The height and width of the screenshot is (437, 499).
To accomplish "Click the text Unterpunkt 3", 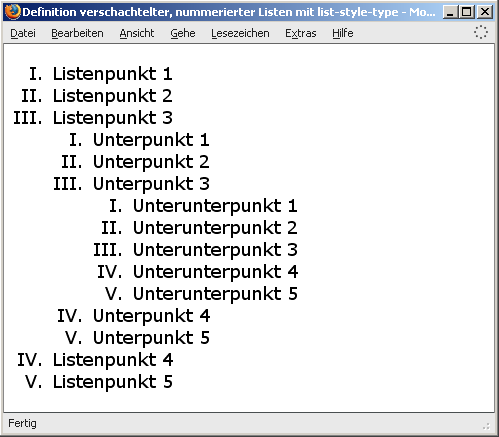I will point(151,184).
